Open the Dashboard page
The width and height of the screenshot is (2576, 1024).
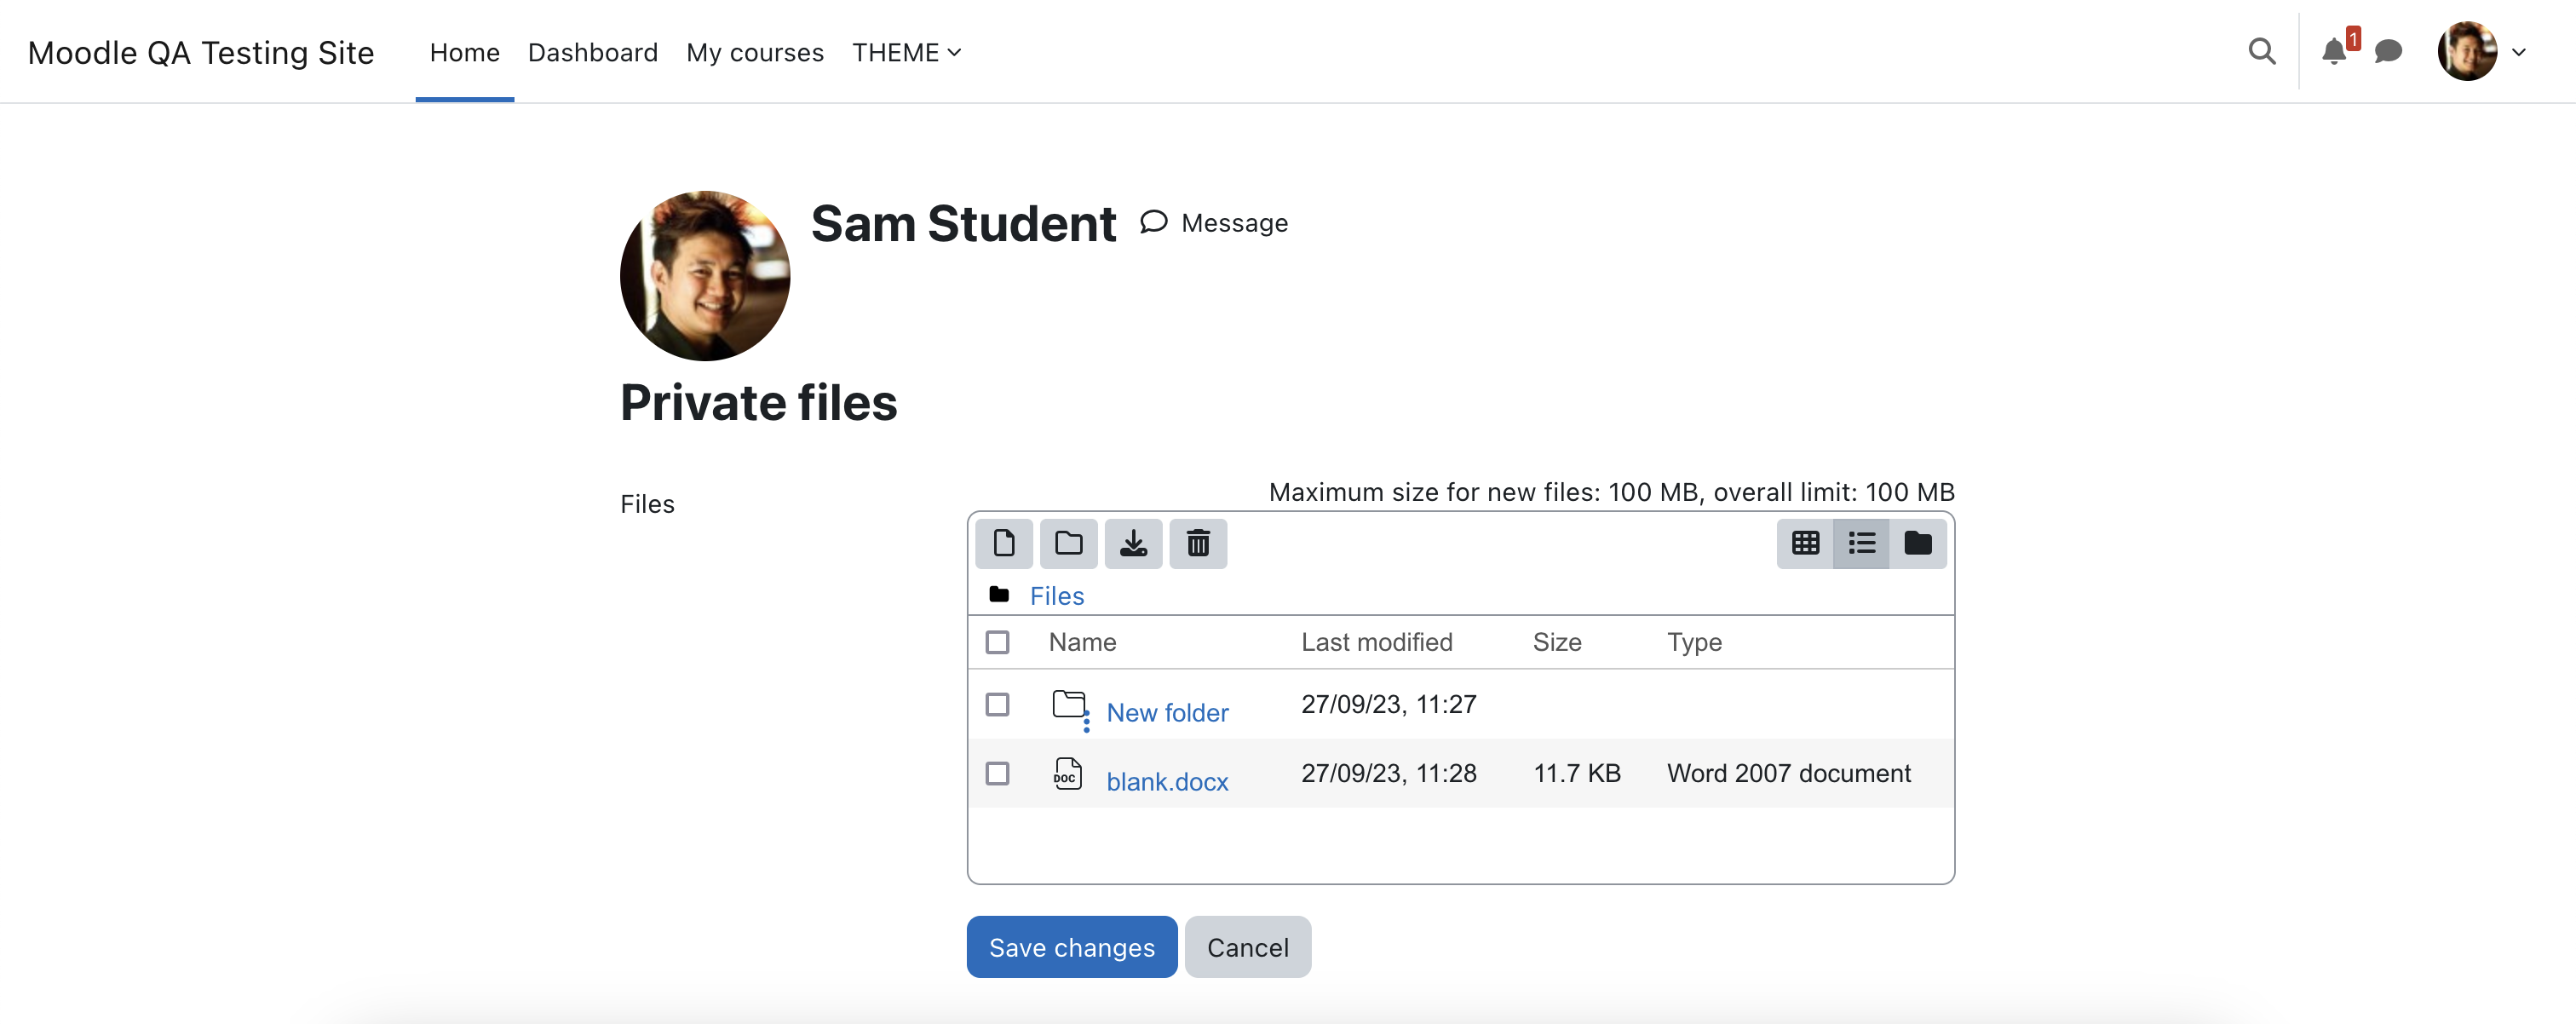click(x=592, y=52)
